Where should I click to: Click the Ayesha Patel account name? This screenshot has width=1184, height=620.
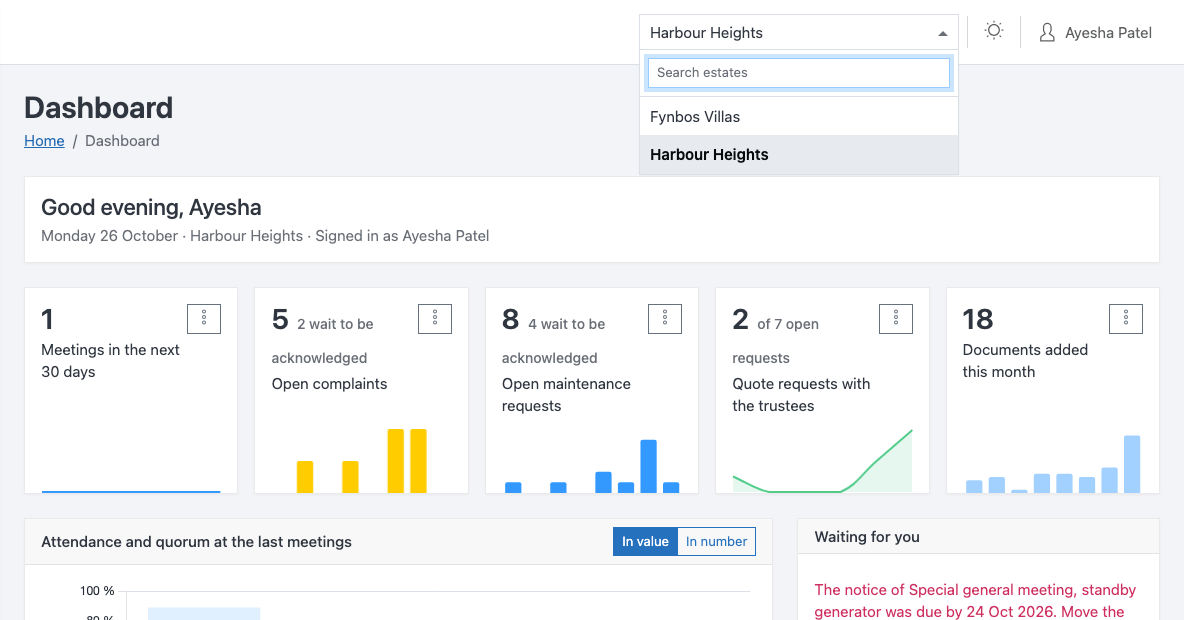pyautogui.click(x=1108, y=32)
